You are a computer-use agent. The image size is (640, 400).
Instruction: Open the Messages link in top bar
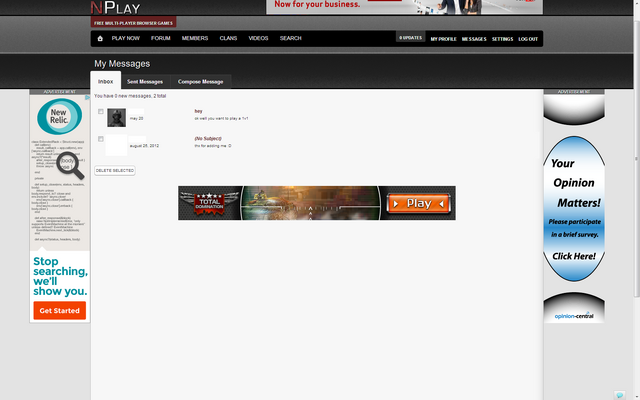click(x=474, y=39)
